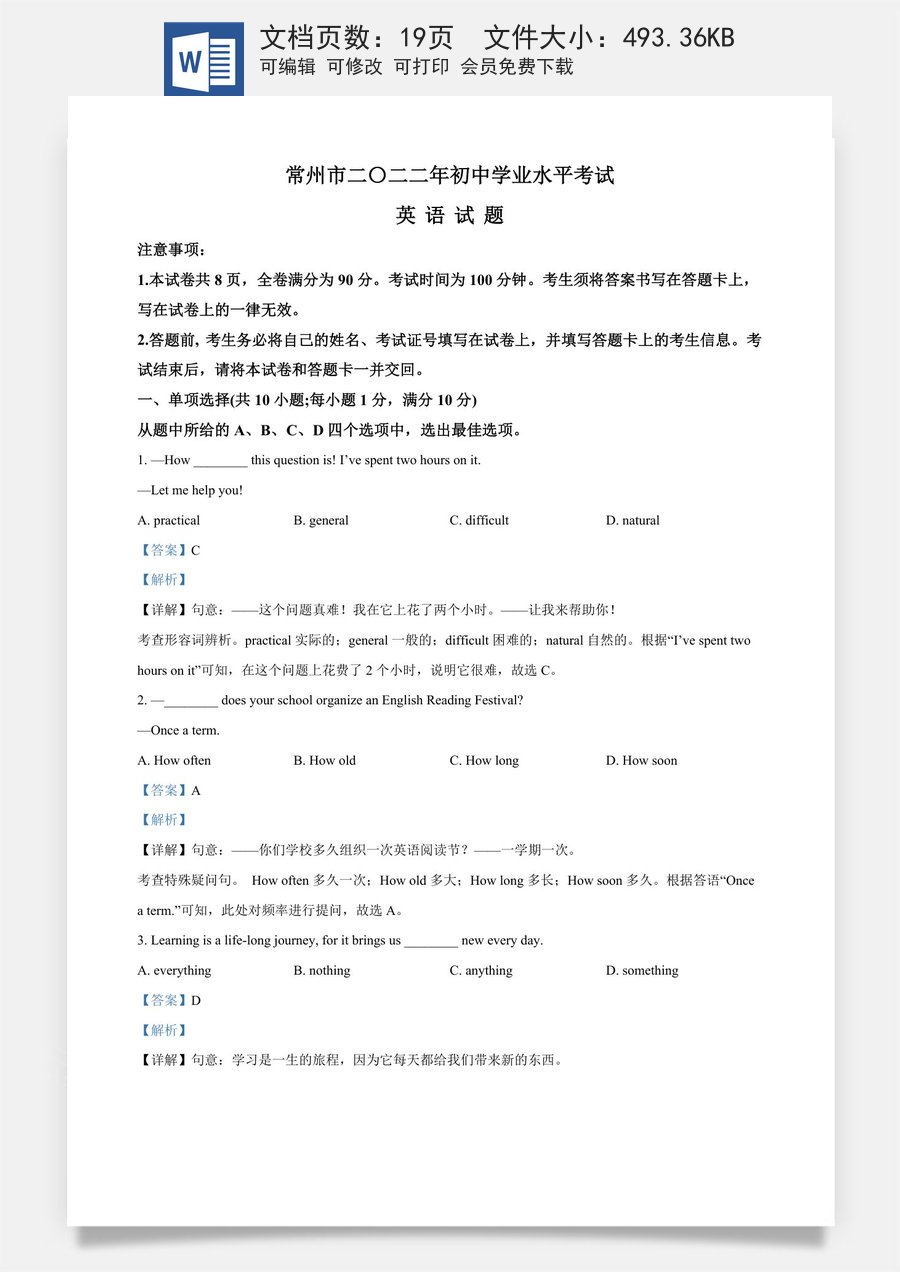This screenshot has height=1272, width=900.
Task: Select option 'C. anything'
Action: (481, 970)
